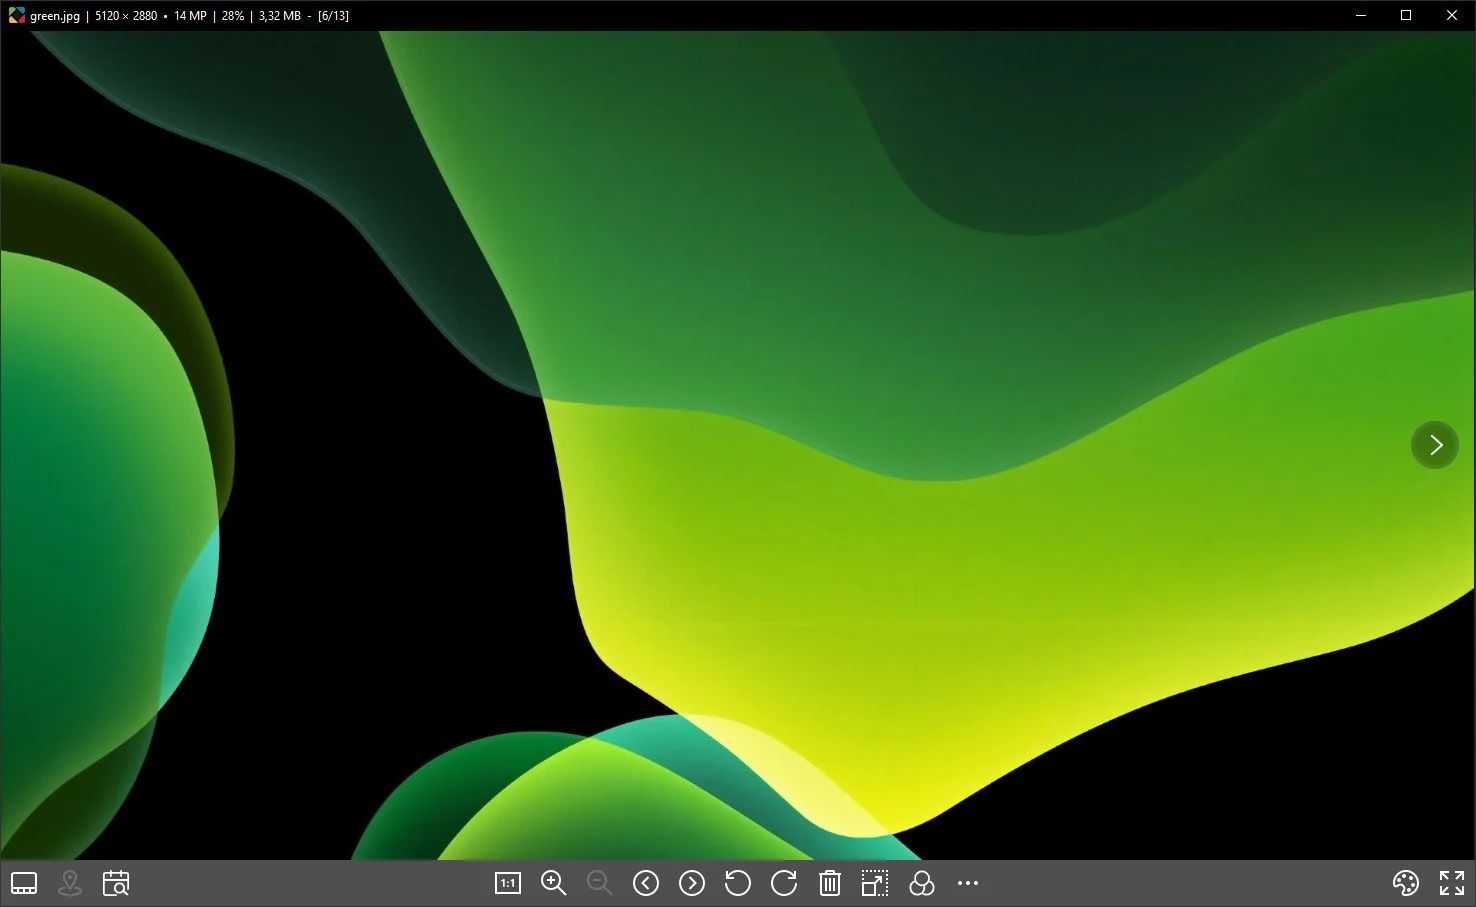The image size is (1476, 907).
Task: Click the displayed green wallpaper image
Action: coord(737,445)
